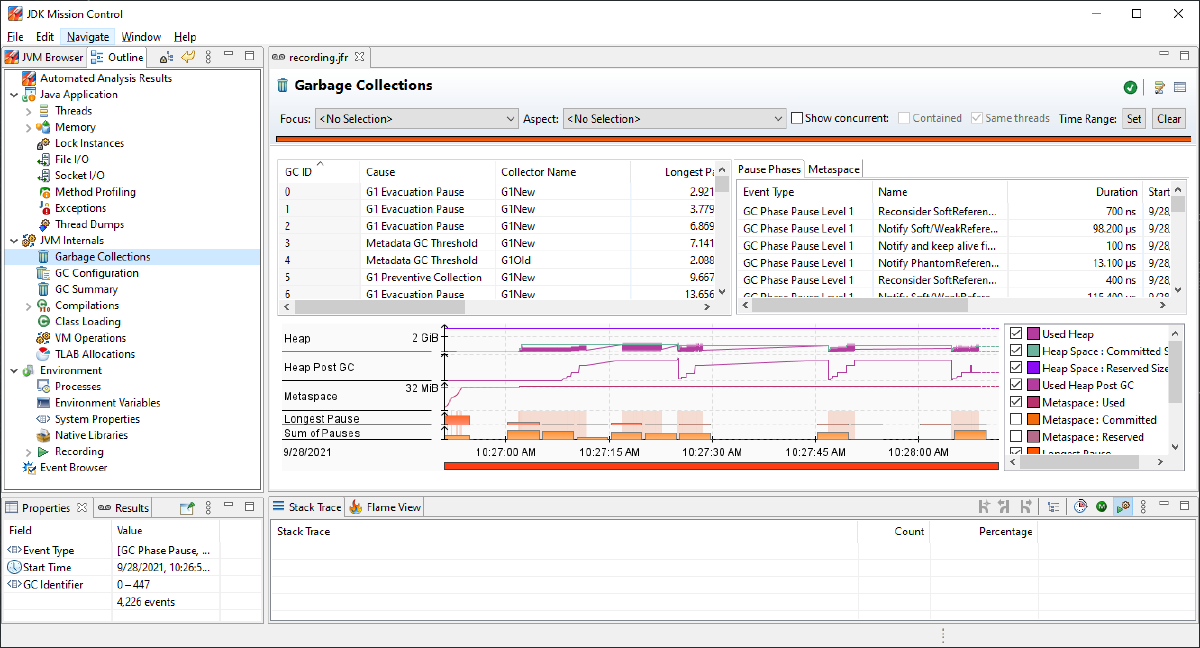Uncheck the Used Heap chart series
The image size is (1200, 648).
coord(1016,334)
